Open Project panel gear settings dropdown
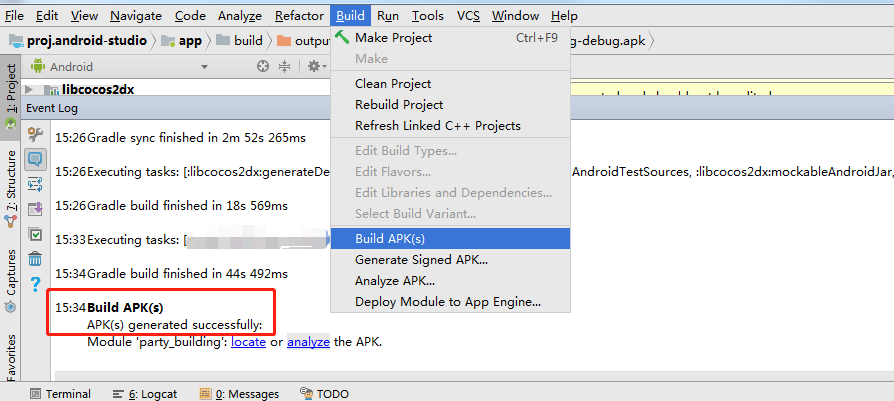 tap(316, 66)
